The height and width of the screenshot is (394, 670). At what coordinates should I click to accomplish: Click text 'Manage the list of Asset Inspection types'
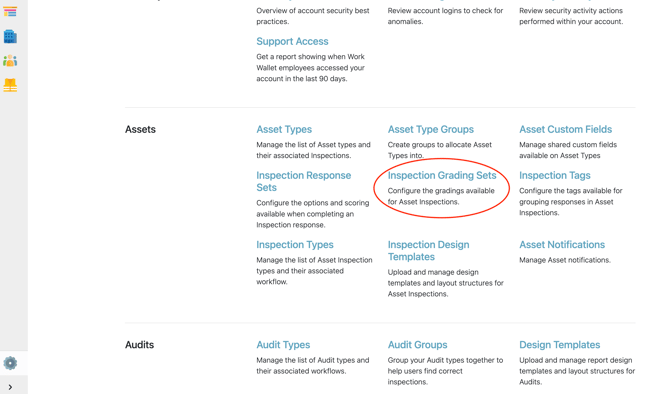click(314, 265)
